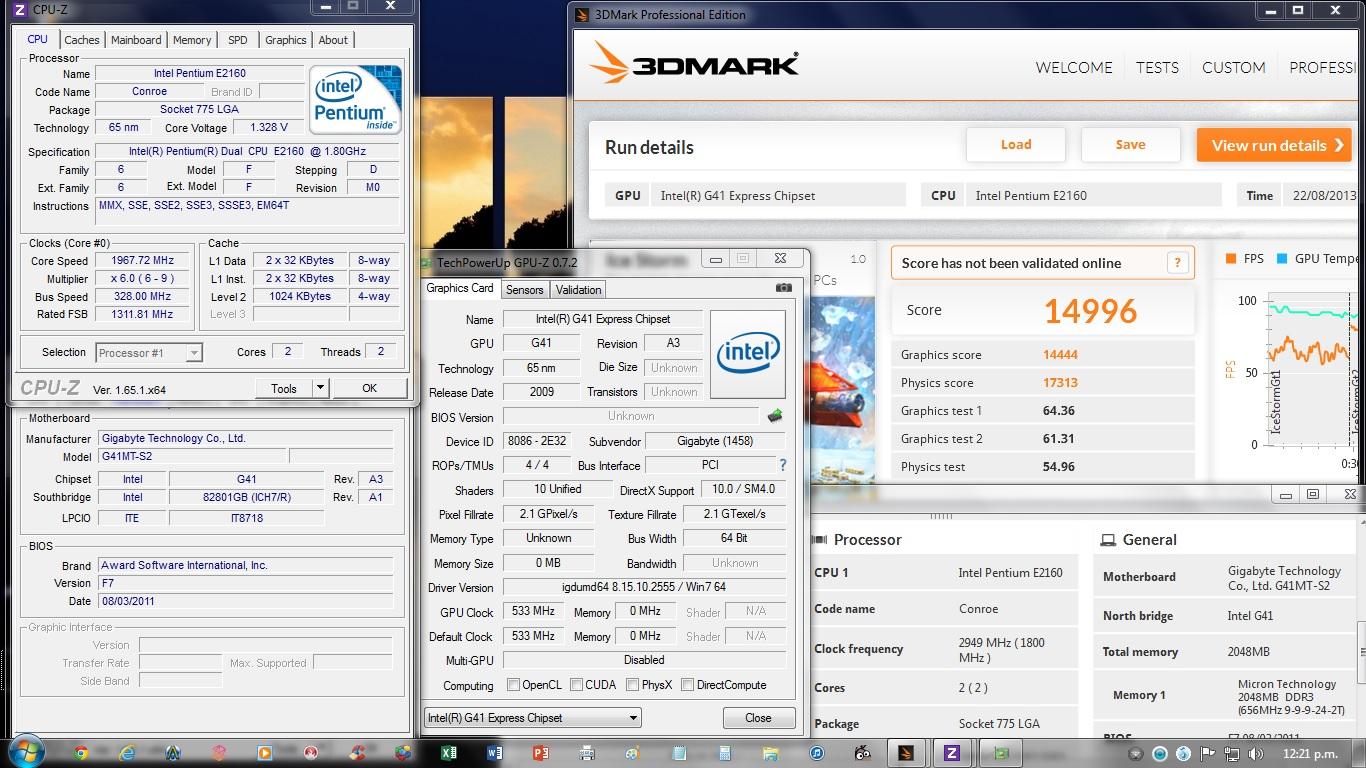Open the CPU-Z Tools dropdown arrow
The height and width of the screenshot is (768, 1366).
pyautogui.click(x=320, y=388)
